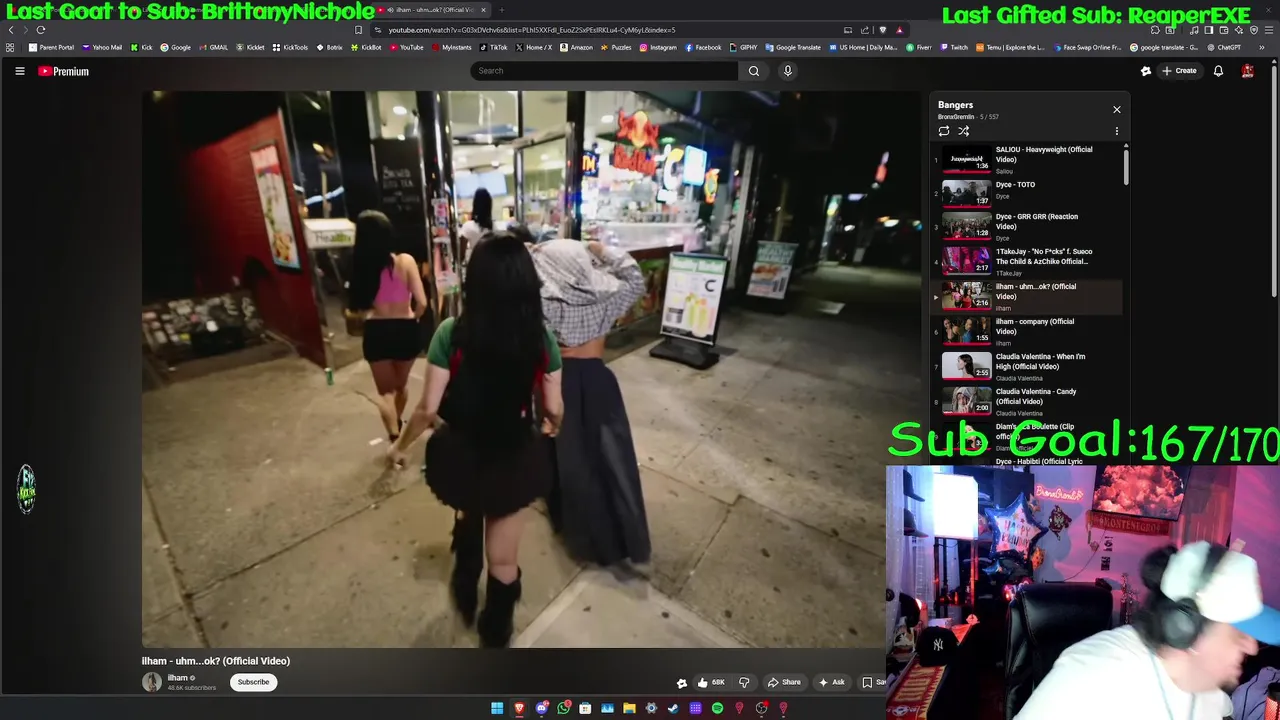Viewport: 1280px width, 720px height.
Task: Click into the YouTube search field
Action: click(x=604, y=71)
